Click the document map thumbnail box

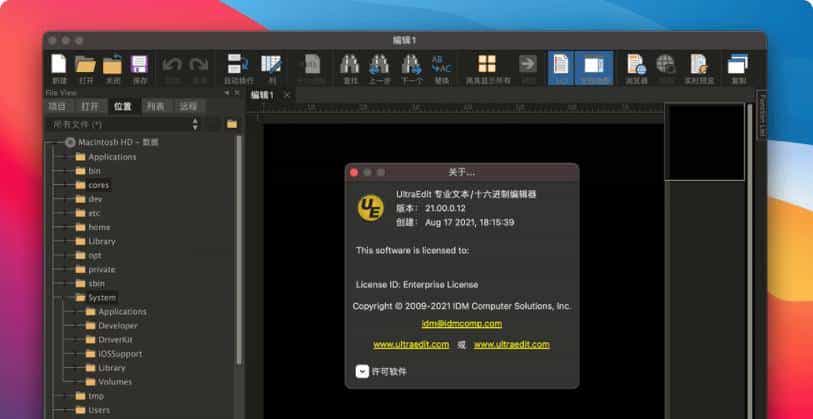[704, 142]
